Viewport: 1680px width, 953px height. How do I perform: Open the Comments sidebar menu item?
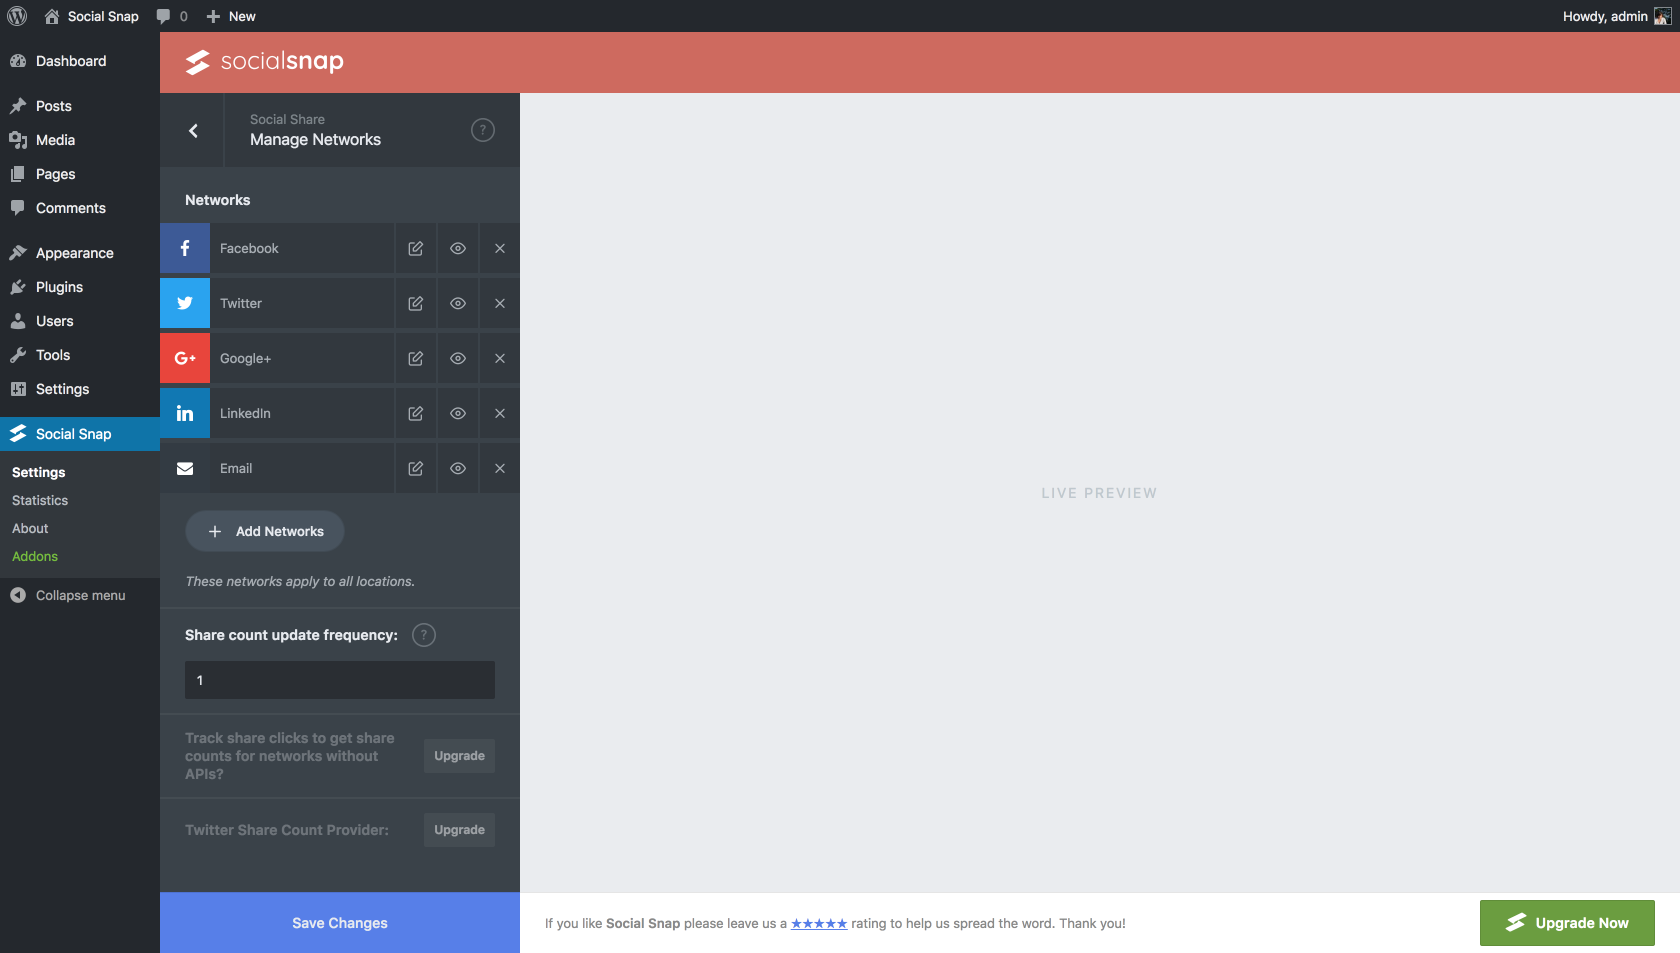pyautogui.click(x=80, y=208)
